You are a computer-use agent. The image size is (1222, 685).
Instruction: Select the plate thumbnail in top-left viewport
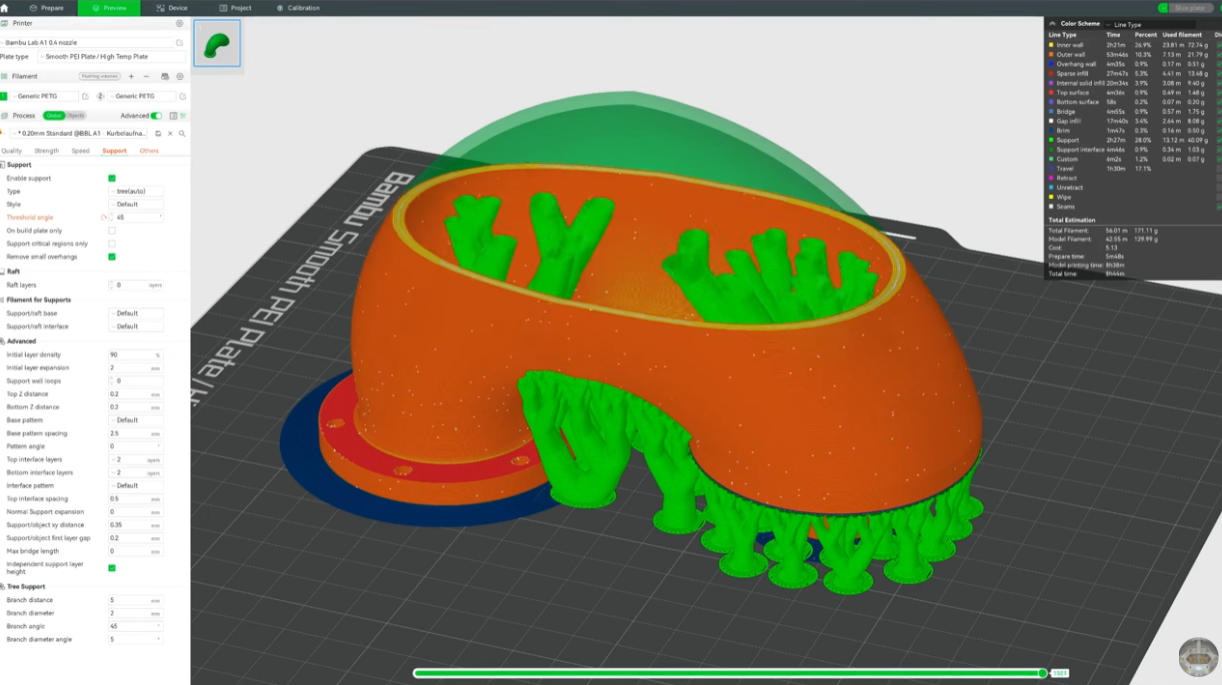point(217,43)
